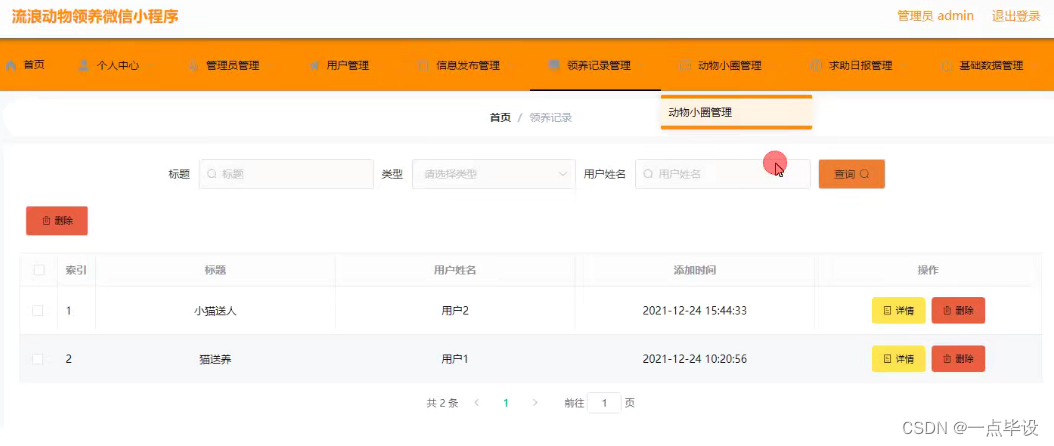Click the 标题 search input field
The height and width of the screenshot is (446, 1054).
(286, 174)
